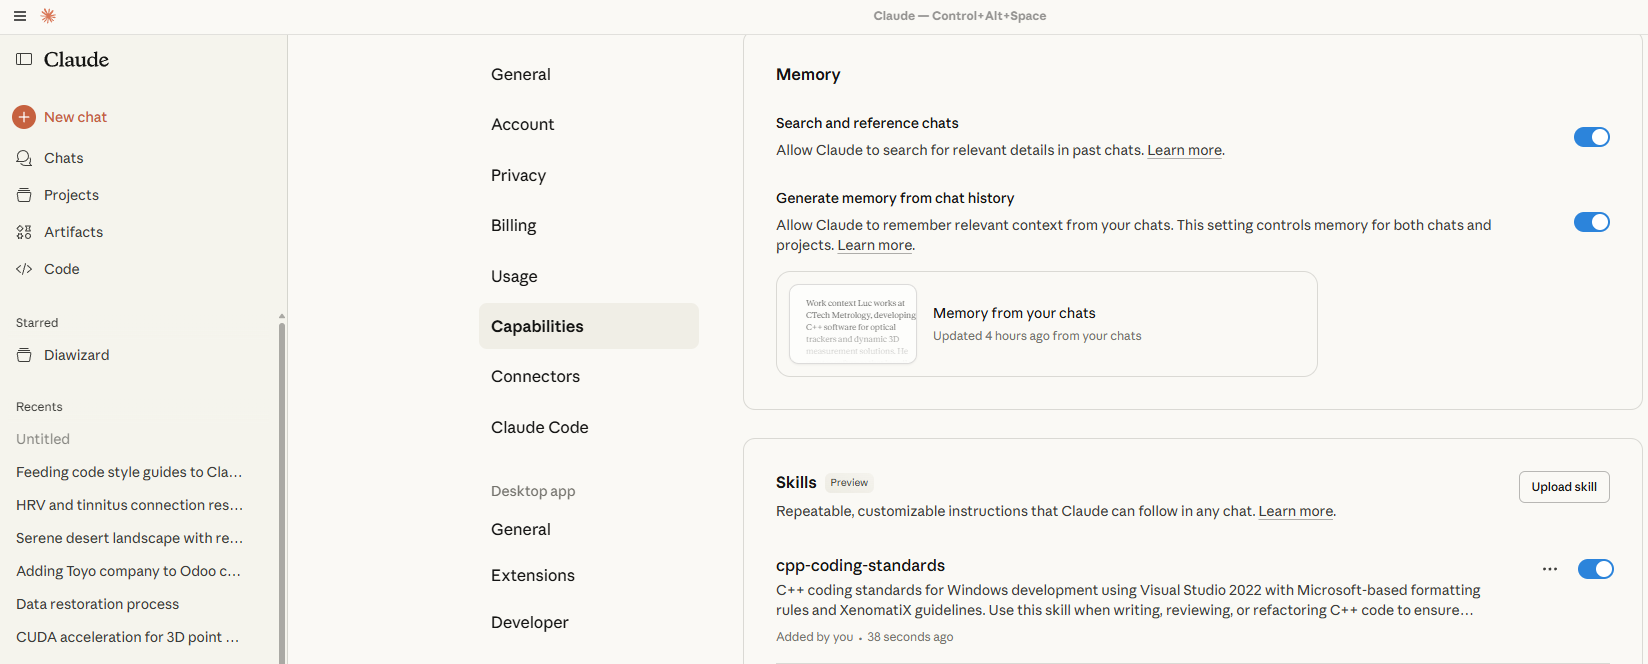Screen dimensions: 1648x664
Task: Open cpp-coding-standards three-dot options menu
Action: pos(1550,569)
